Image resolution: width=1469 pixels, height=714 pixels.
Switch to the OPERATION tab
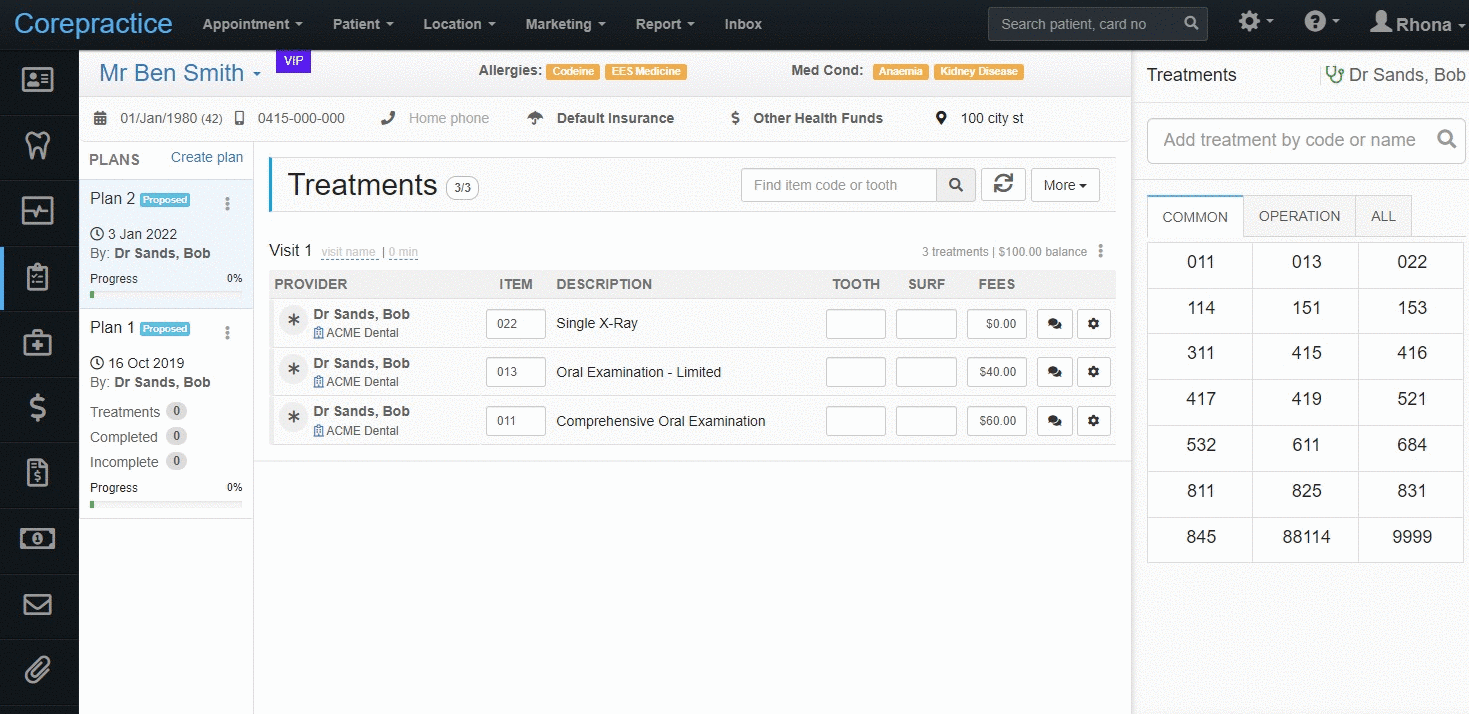[x=1299, y=216]
